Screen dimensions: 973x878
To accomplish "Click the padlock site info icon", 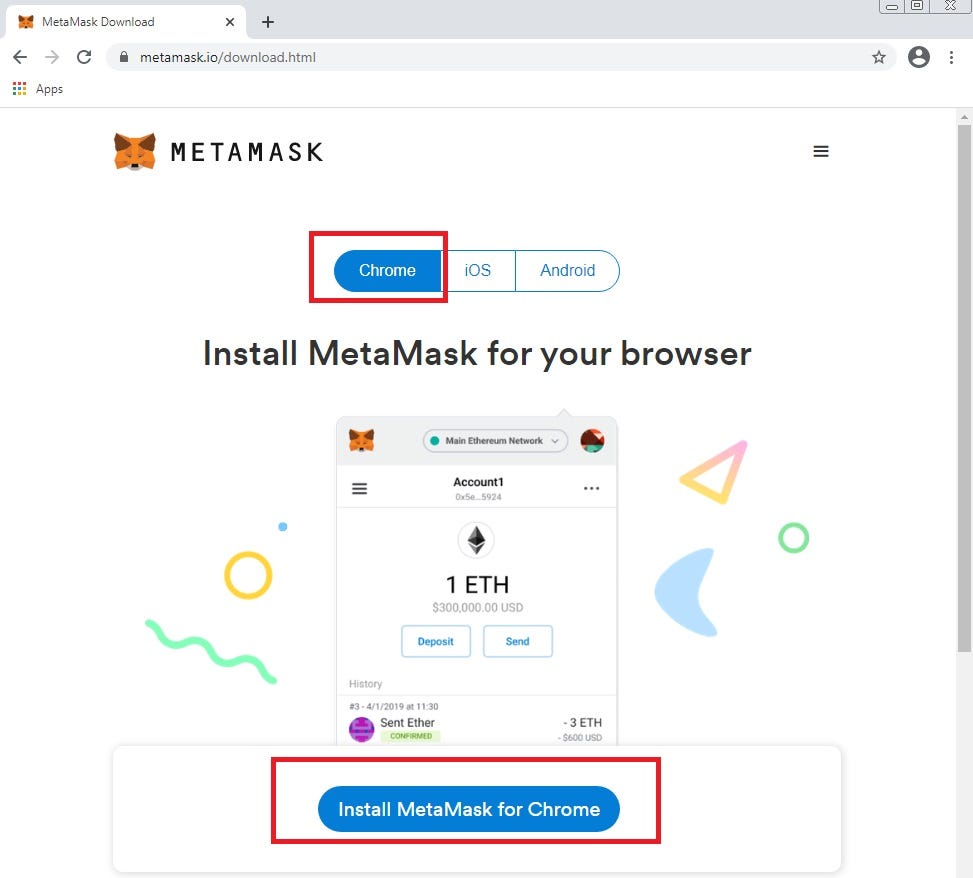I will pos(123,57).
